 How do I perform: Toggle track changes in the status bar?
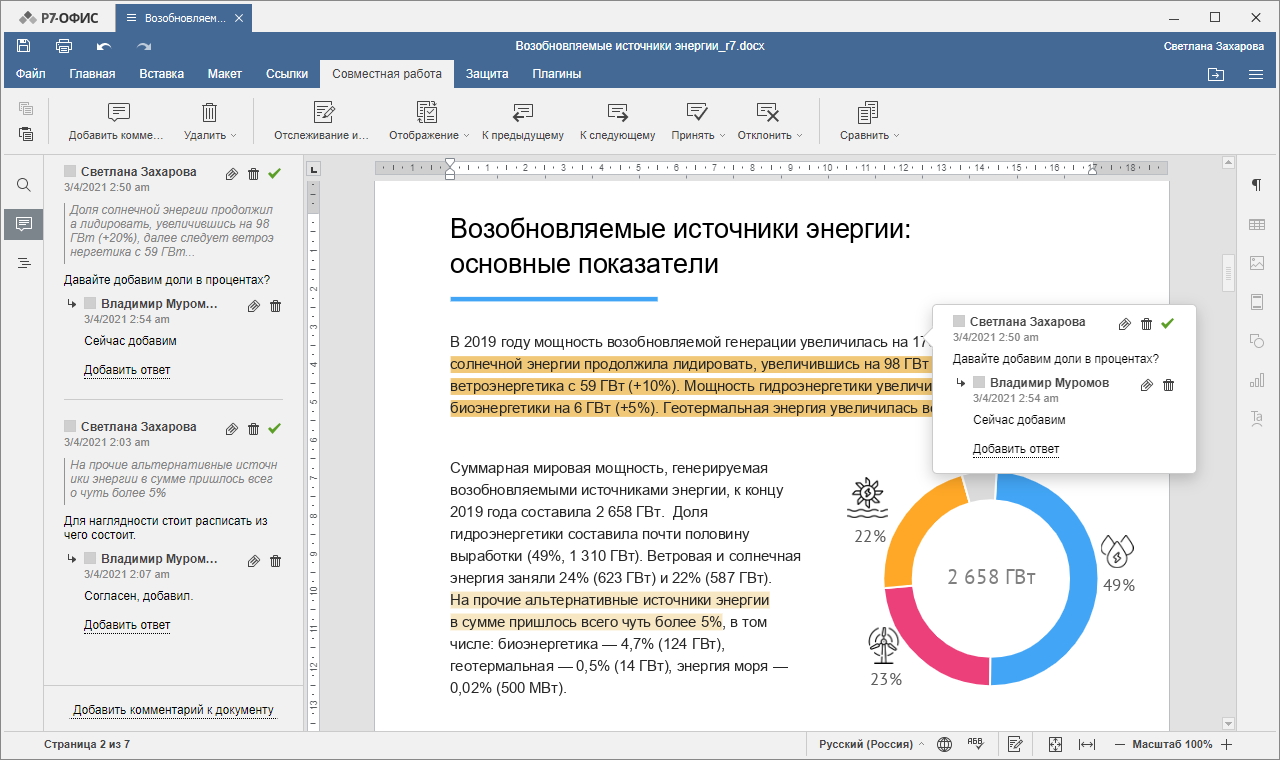point(1015,744)
